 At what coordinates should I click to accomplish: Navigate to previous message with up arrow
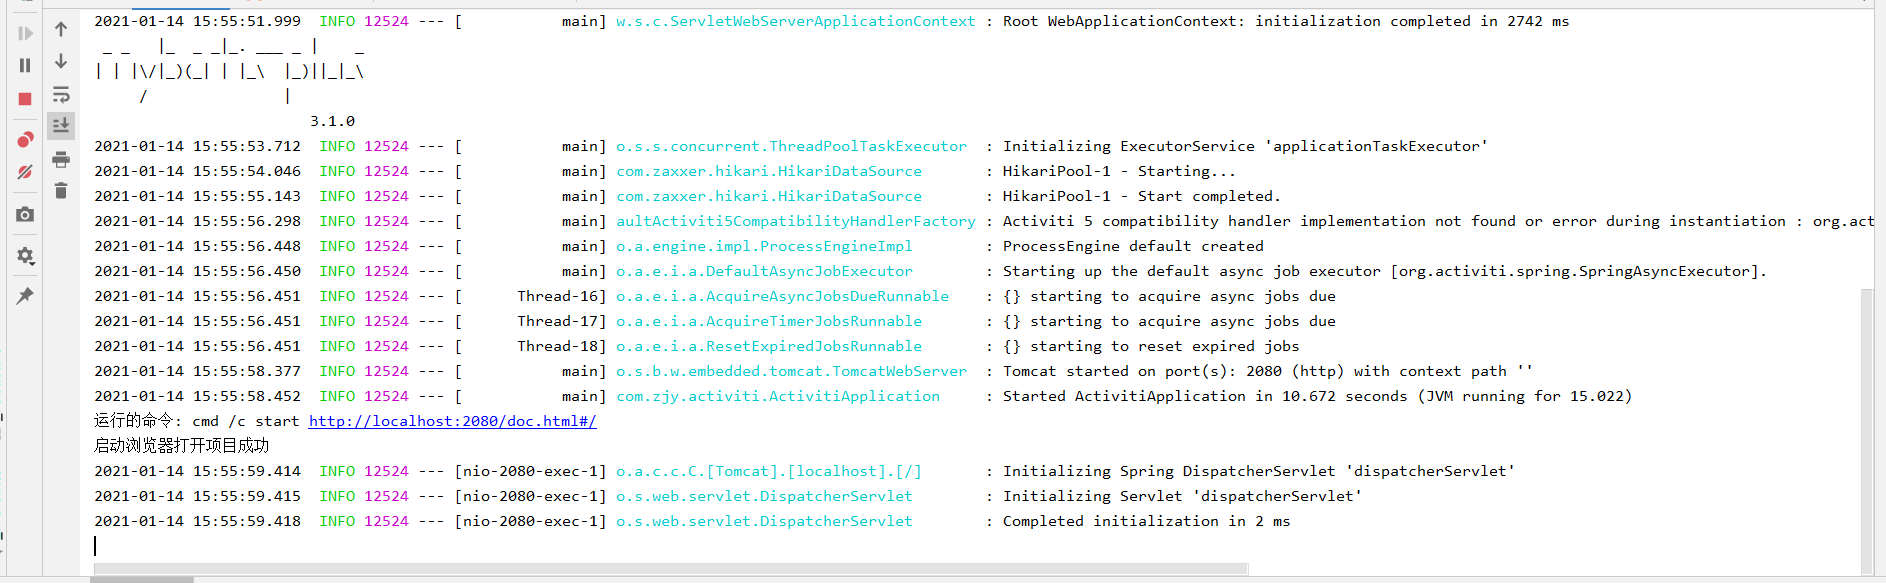tap(61, 31)
